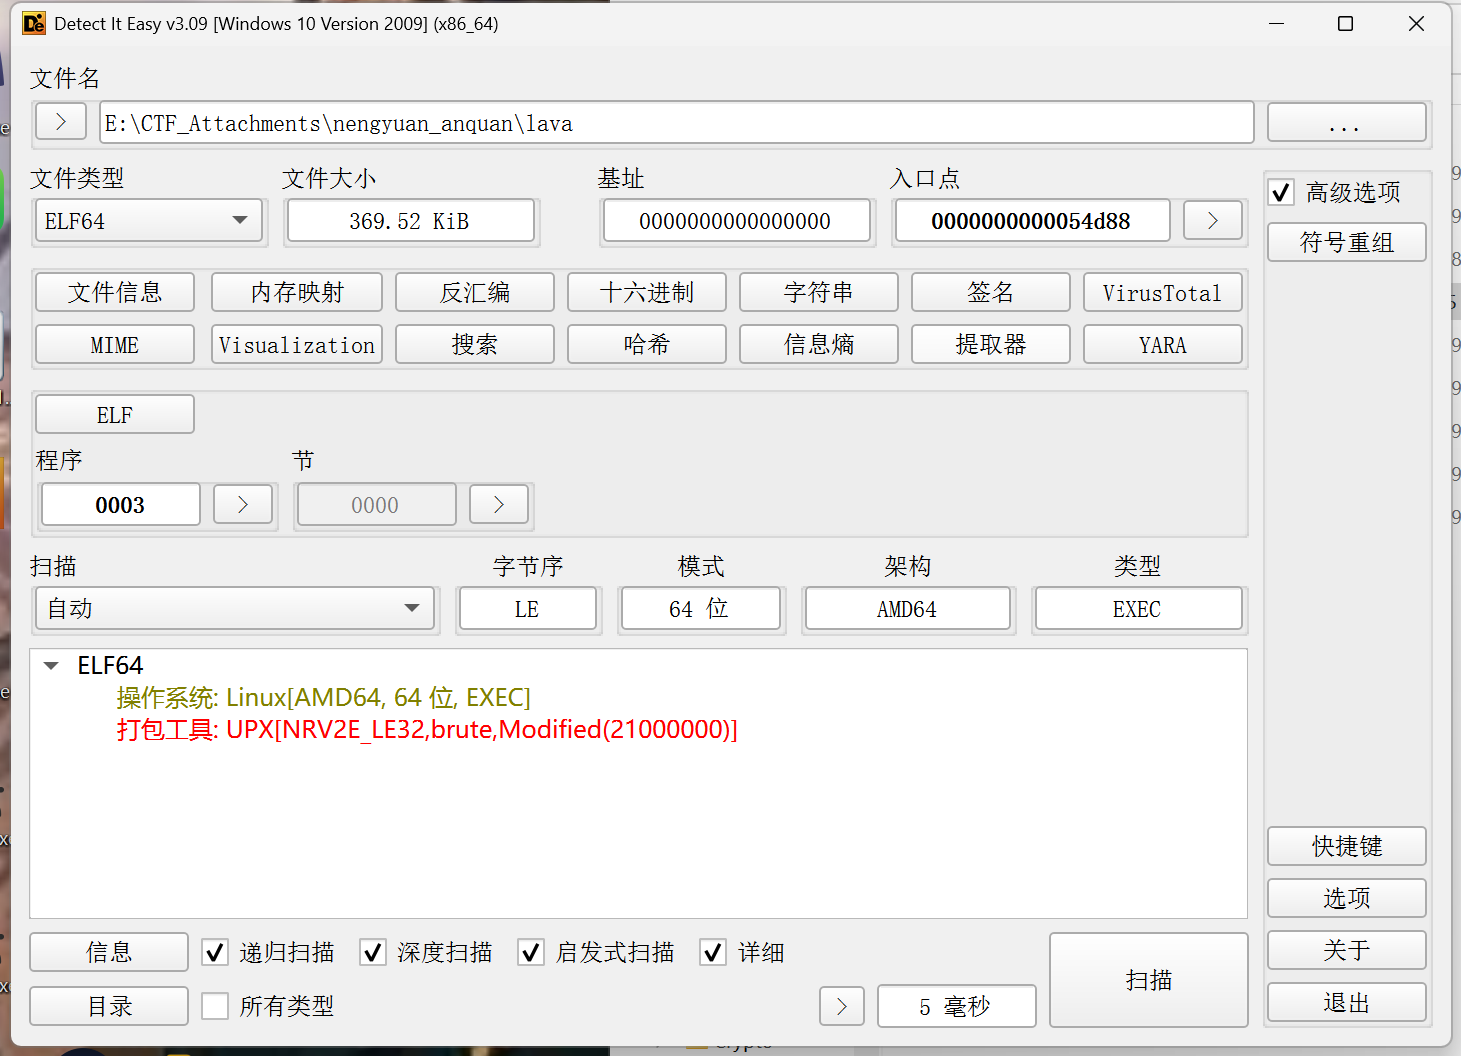Open the 十六进制 hex viewer
This screenshot has height=1056, width=1461.
coord(647,292)
